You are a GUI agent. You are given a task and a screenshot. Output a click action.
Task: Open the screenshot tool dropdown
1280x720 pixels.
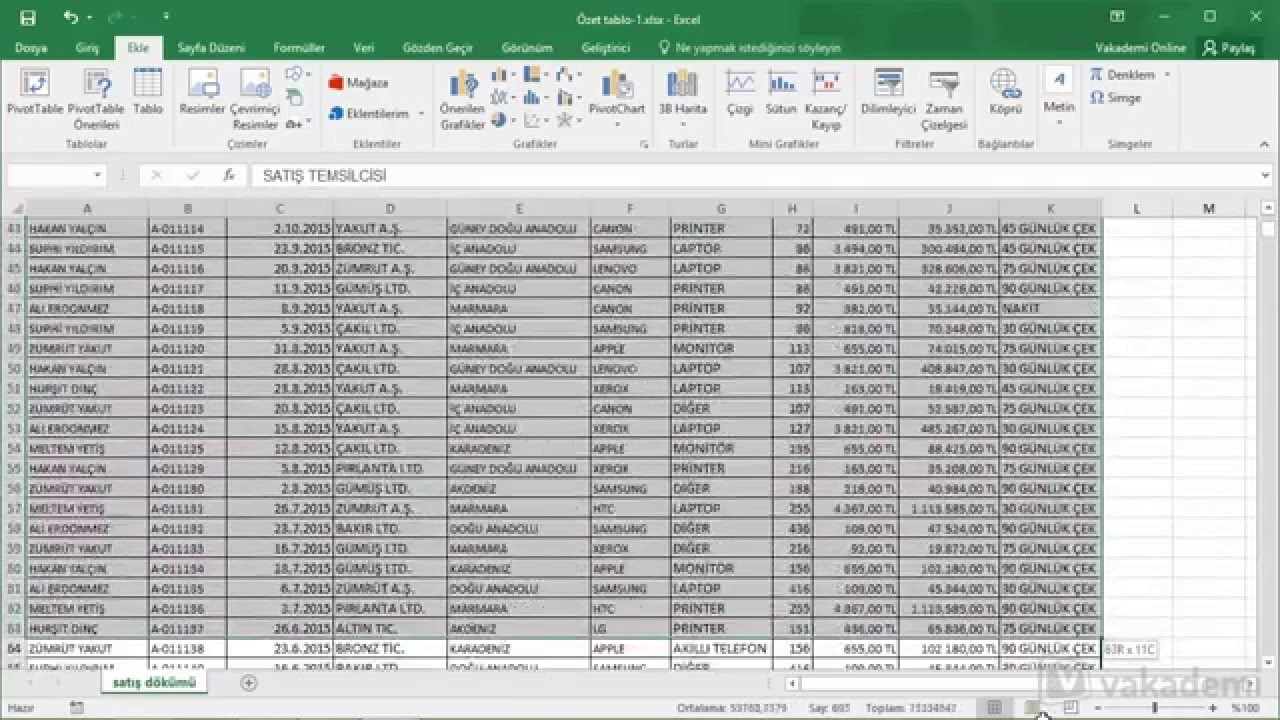298,123
